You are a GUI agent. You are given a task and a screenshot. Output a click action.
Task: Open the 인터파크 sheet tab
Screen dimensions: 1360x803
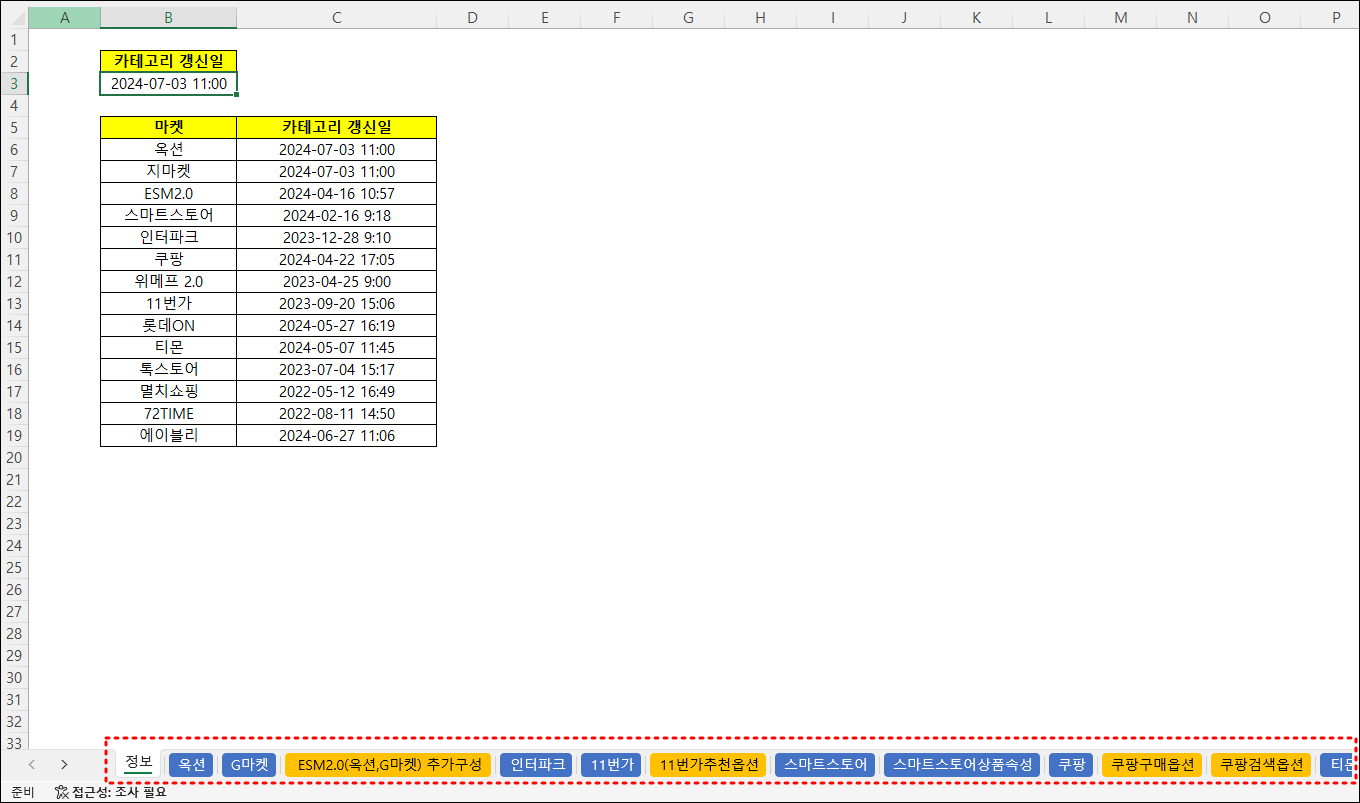pos(538,765)
